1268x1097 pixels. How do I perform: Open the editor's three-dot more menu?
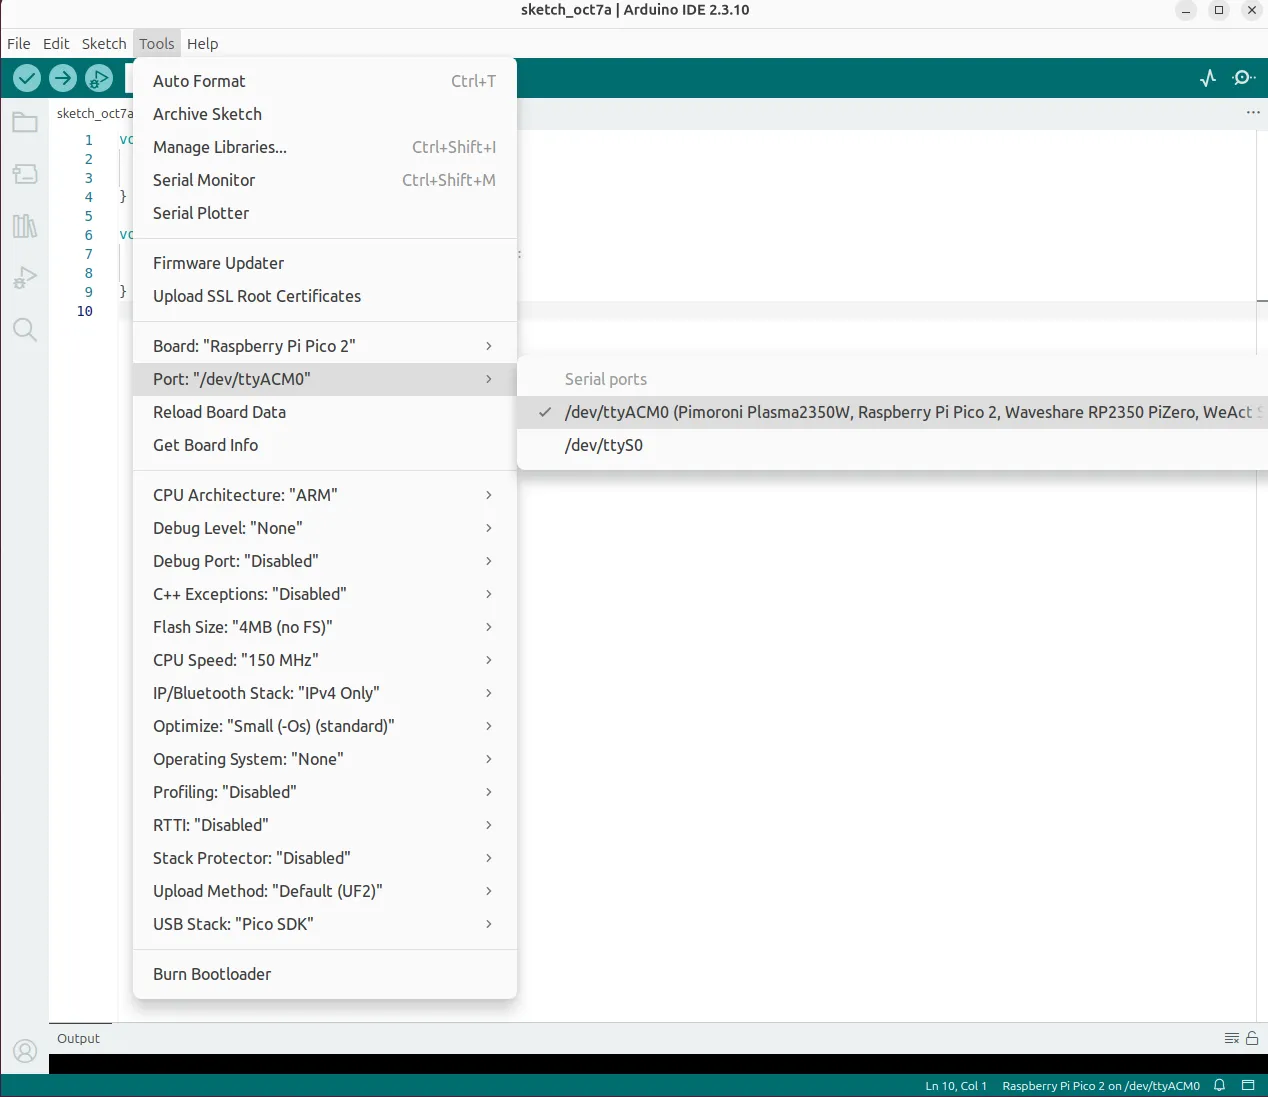(x=1253, y=113)
